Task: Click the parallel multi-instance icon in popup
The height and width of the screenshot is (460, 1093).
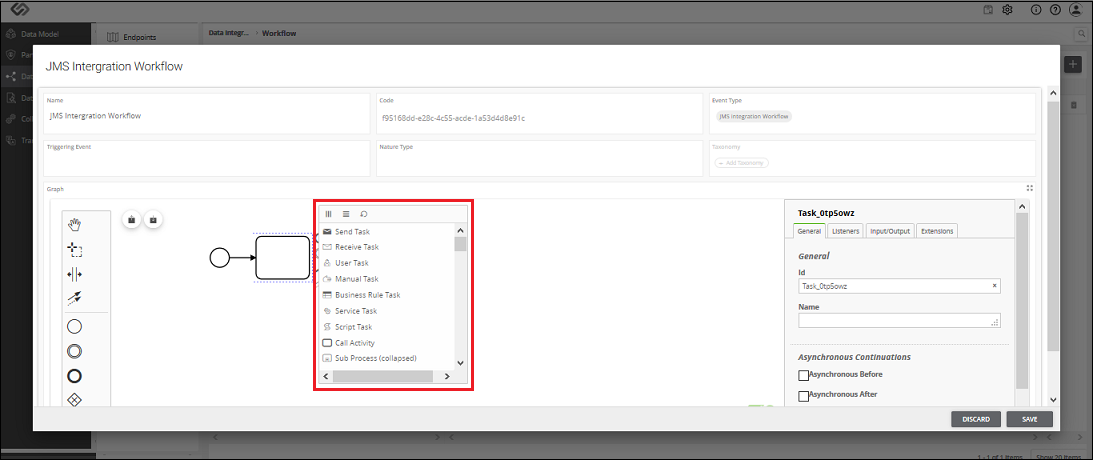Action: tap(328, 214)
